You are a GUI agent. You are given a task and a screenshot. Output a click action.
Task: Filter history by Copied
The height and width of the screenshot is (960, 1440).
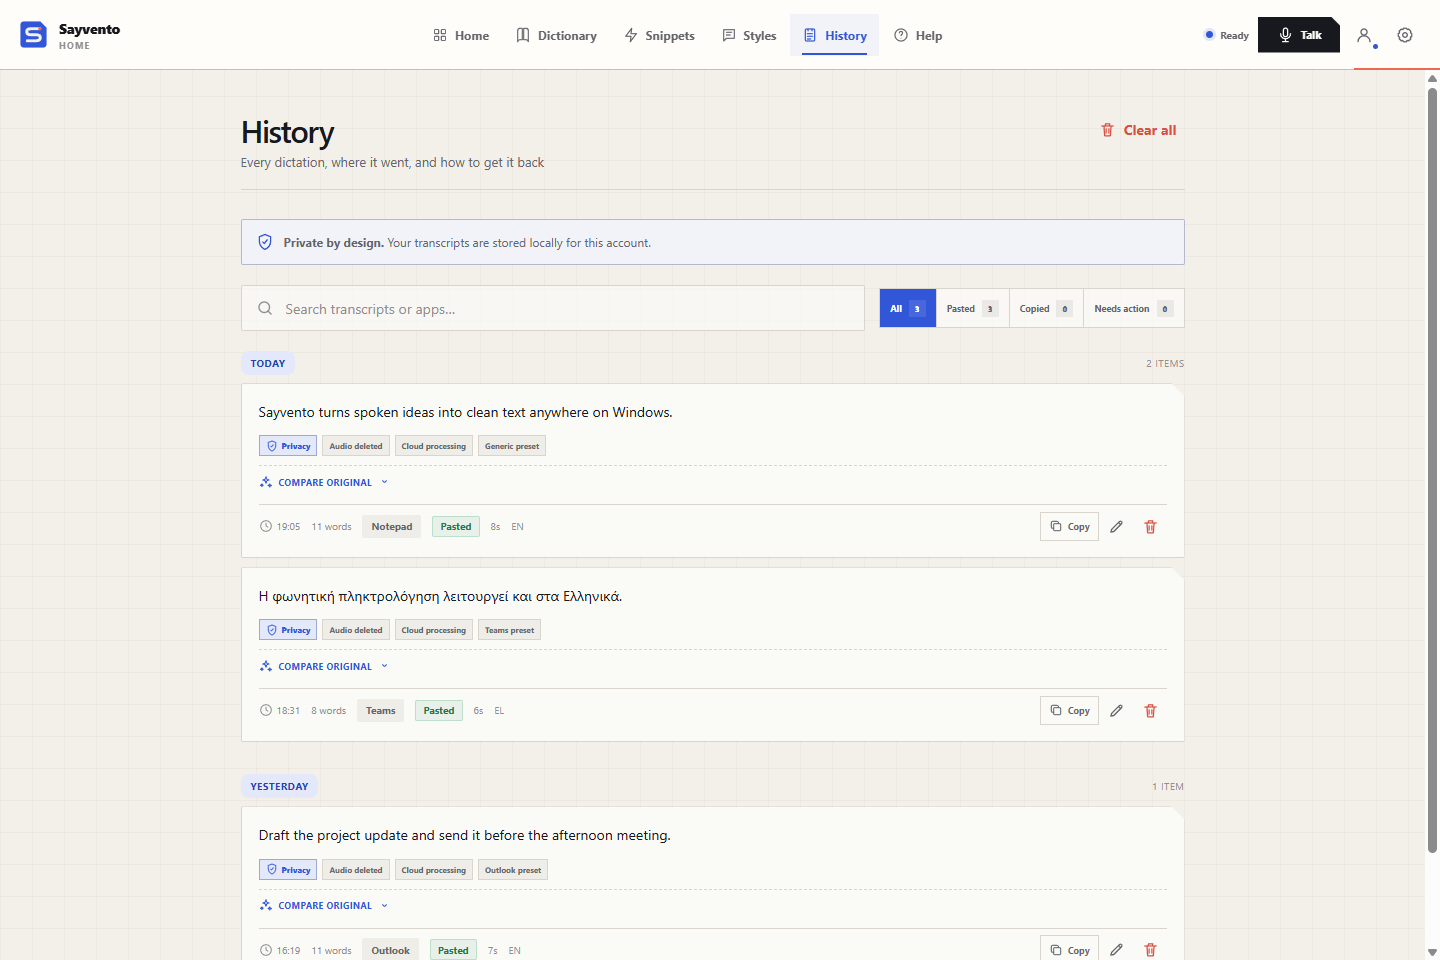[x=1046, y=308]
